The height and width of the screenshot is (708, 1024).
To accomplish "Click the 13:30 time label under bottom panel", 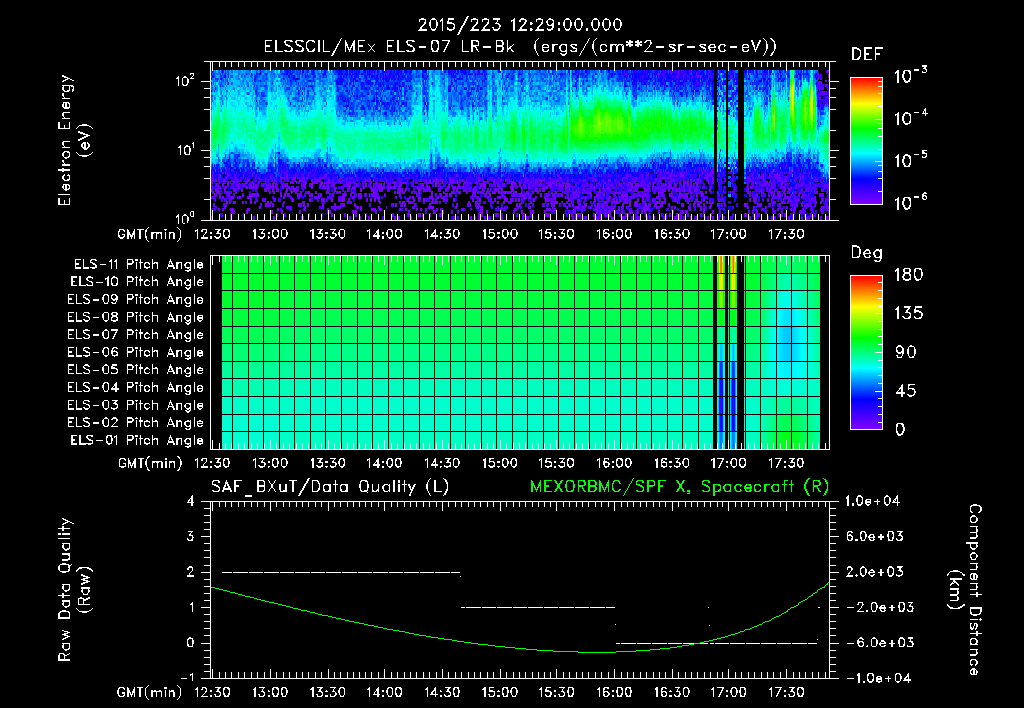I will coord(327,692).
